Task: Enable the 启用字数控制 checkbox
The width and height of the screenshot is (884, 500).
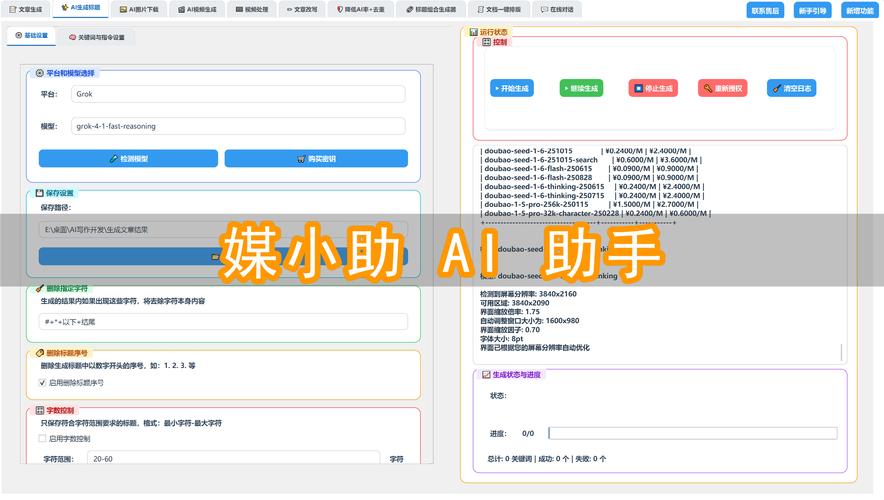Action: [x=42, y=438]
